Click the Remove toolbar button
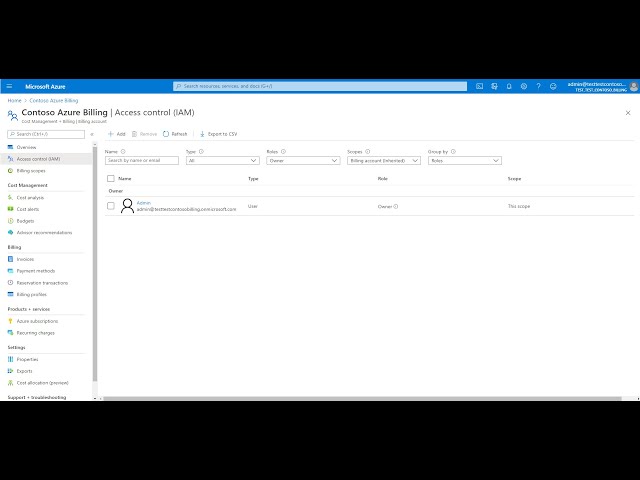This screenshot has width=640, height=480. 144,134
